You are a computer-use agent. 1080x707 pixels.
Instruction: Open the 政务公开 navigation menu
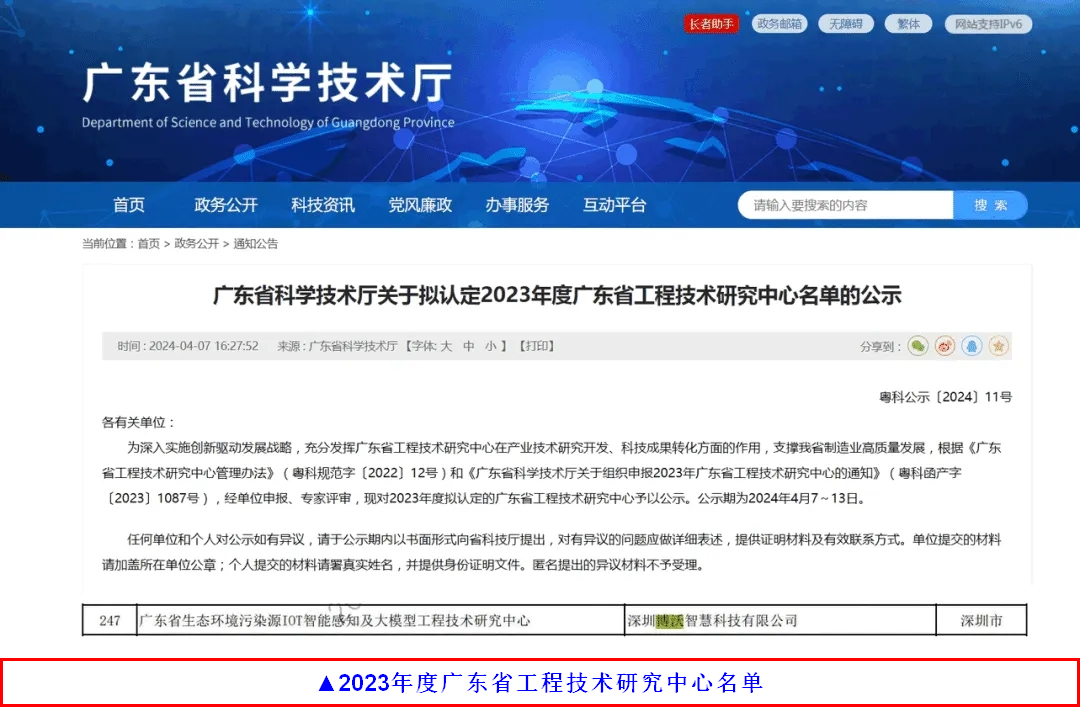[x=226, y=205]
